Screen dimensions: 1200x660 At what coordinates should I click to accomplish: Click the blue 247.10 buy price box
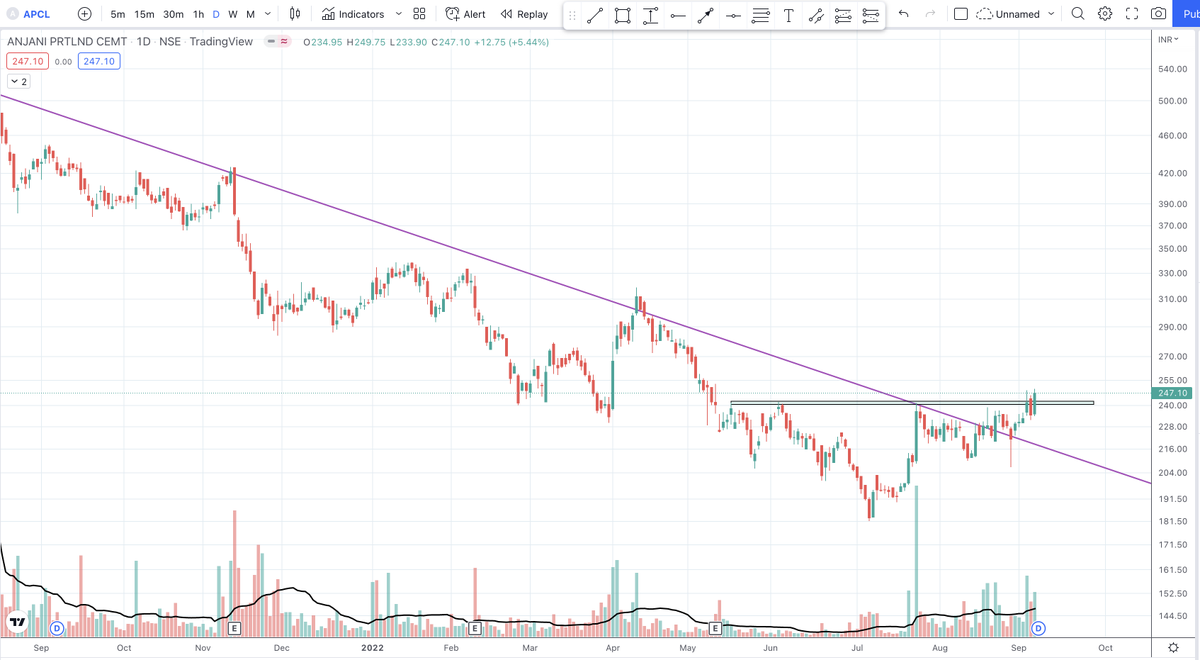99,61
